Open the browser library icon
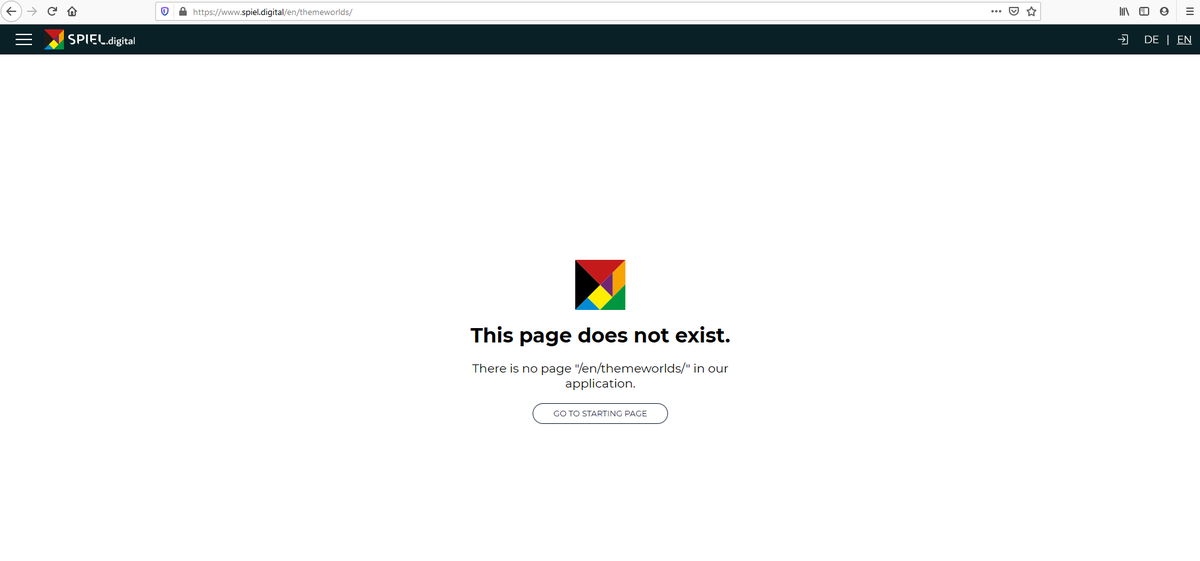The height and width of the screenshot is (561, 1200). [x=1125, y=12]
